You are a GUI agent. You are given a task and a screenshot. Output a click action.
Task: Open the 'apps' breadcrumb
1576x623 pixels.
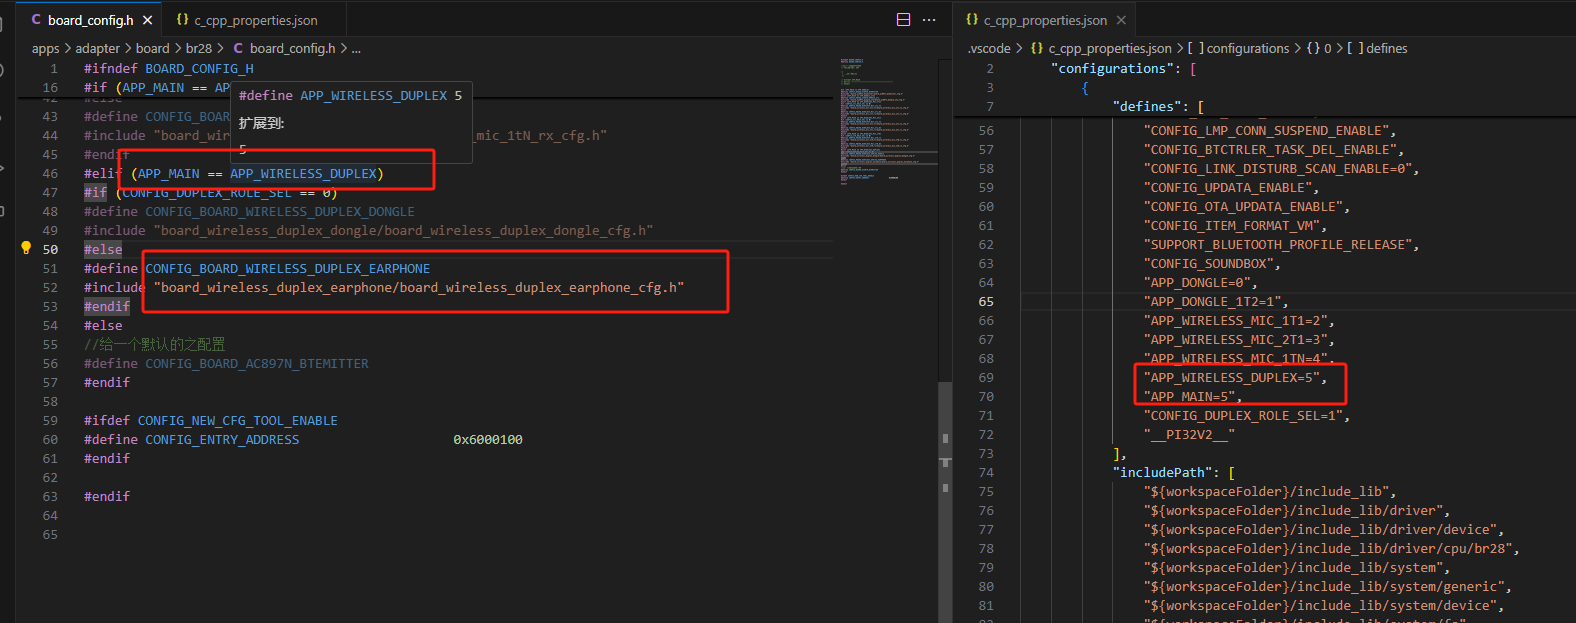pos(46,48)
